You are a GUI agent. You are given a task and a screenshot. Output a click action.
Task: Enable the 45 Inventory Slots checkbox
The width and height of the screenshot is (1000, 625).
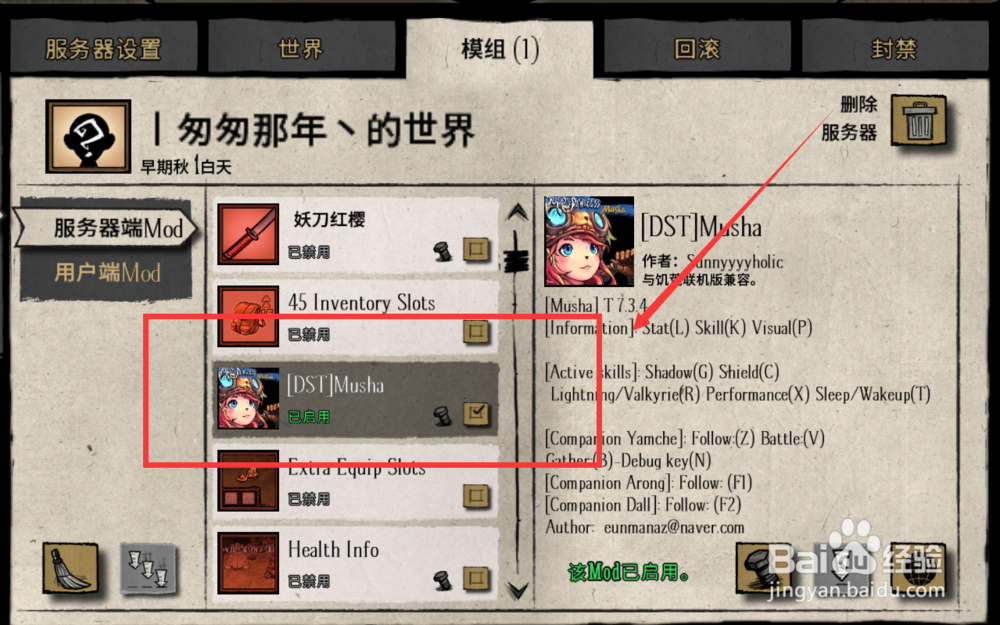tap(476, 331)
